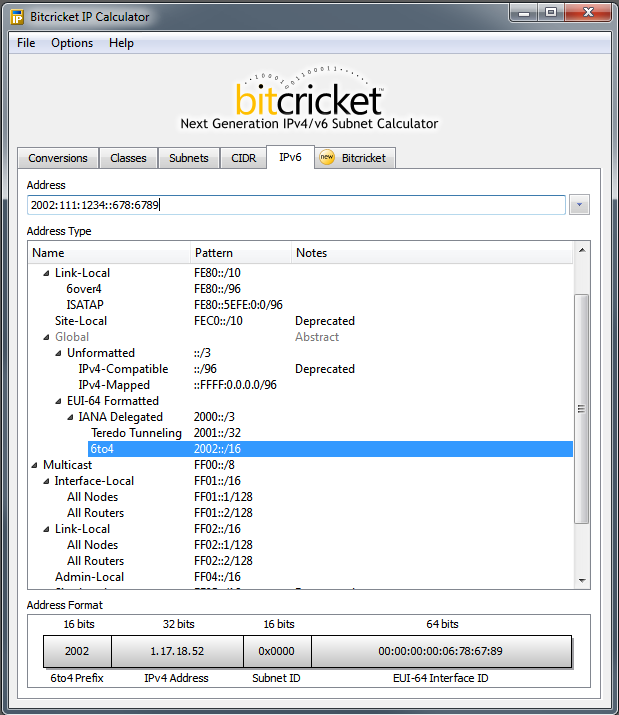Maximize the Bitcricket IP Calculator window
The height and width of the screenshot is (715, 619).
coord(551,12)
